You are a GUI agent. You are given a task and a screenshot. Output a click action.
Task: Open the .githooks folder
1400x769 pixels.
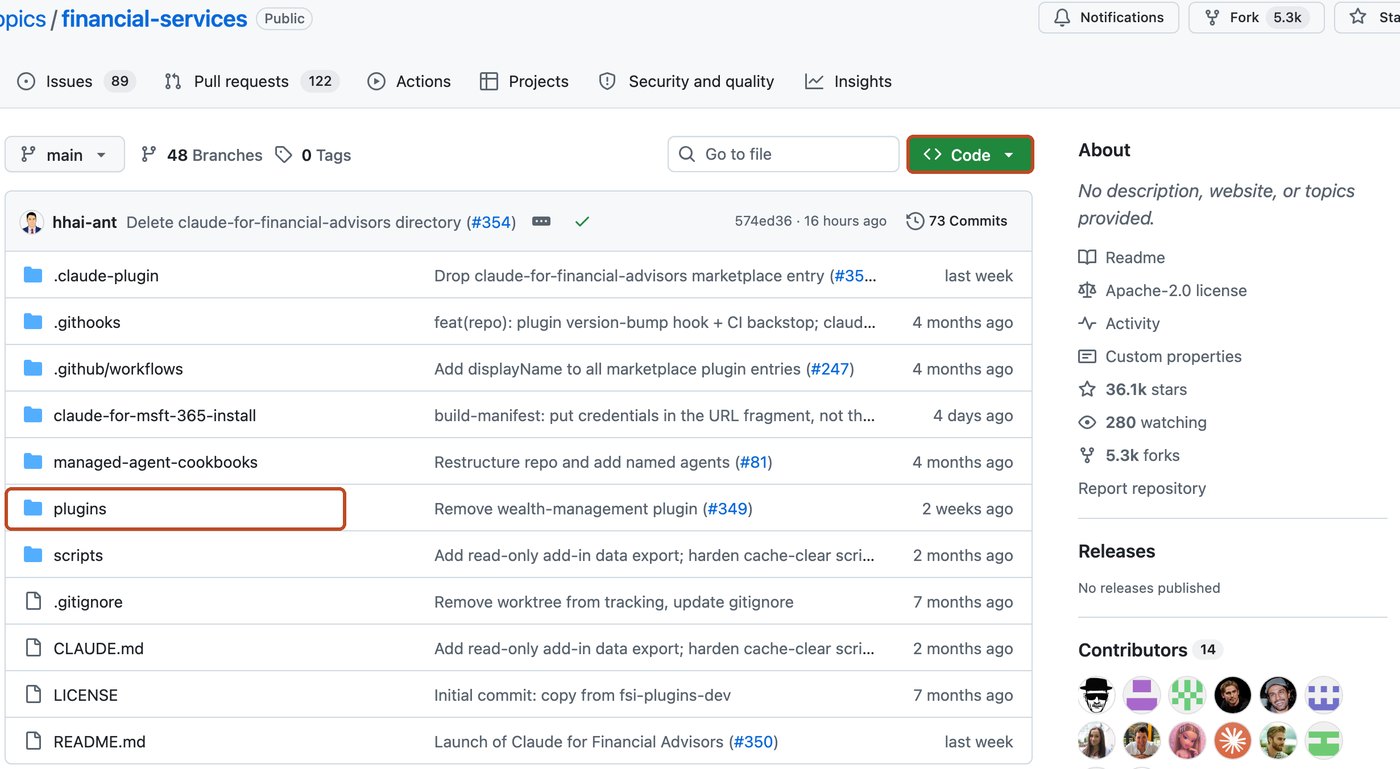click(87, 322)
